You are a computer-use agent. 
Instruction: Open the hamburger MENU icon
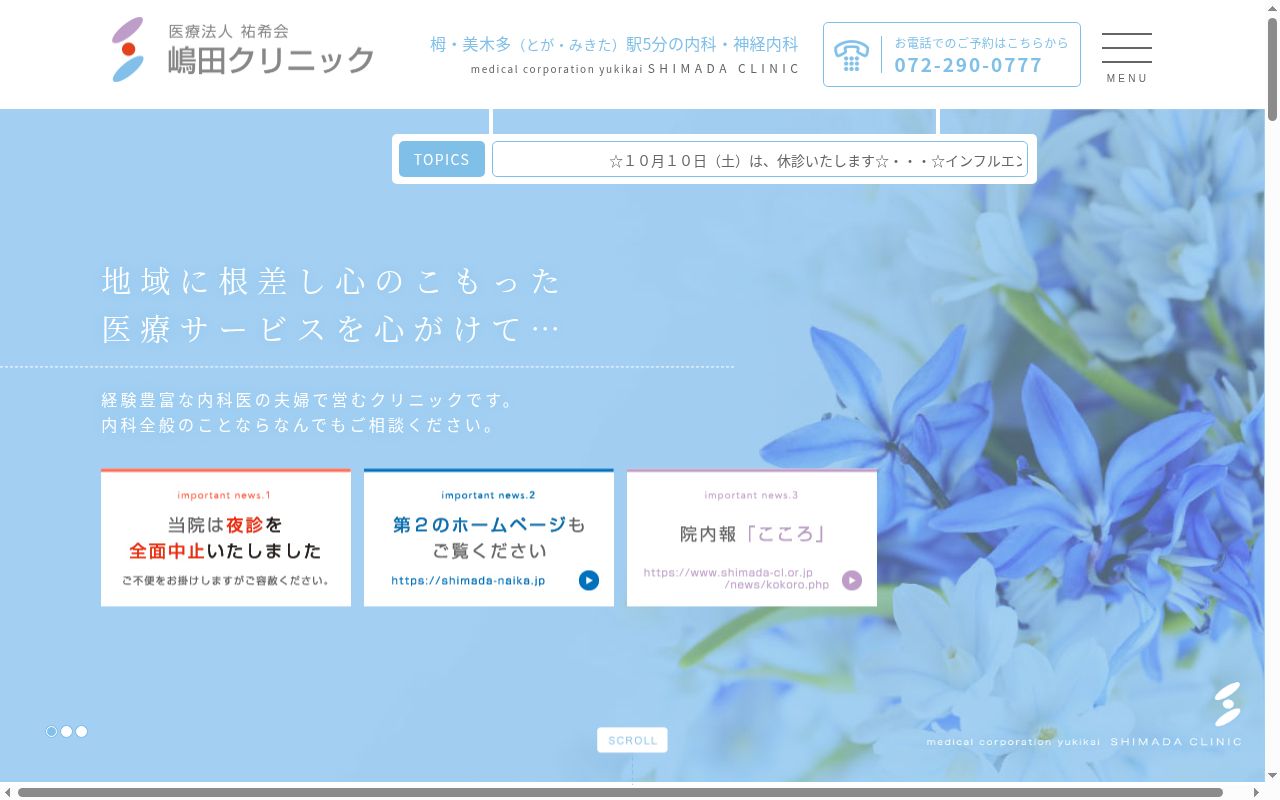1127,56
